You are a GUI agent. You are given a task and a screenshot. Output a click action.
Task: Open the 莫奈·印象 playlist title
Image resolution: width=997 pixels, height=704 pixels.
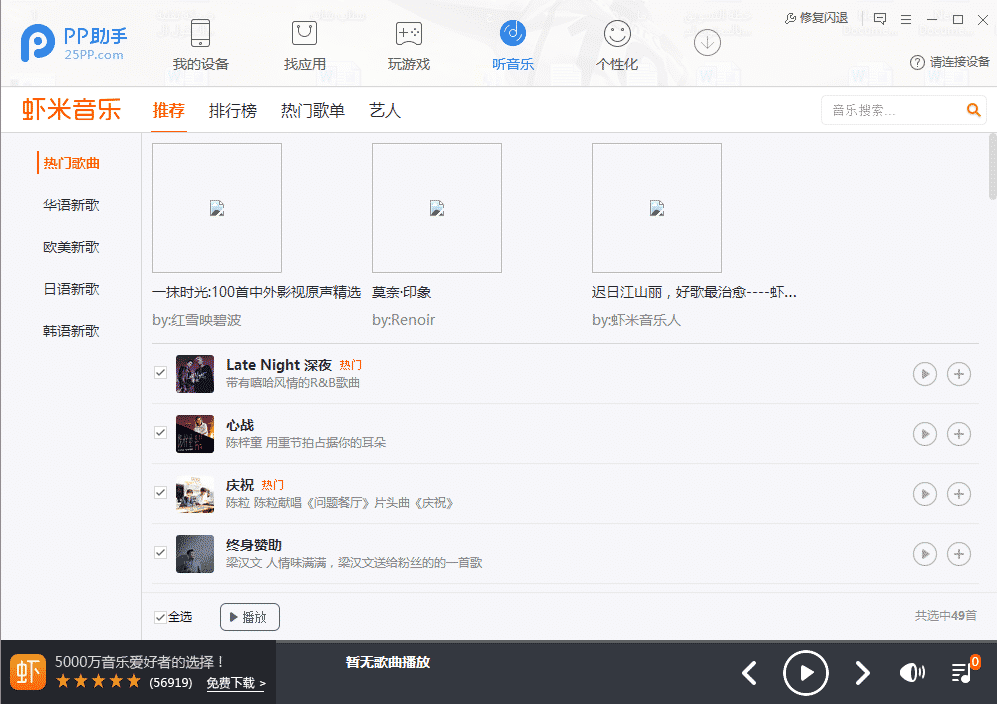(x=402, y=293)
